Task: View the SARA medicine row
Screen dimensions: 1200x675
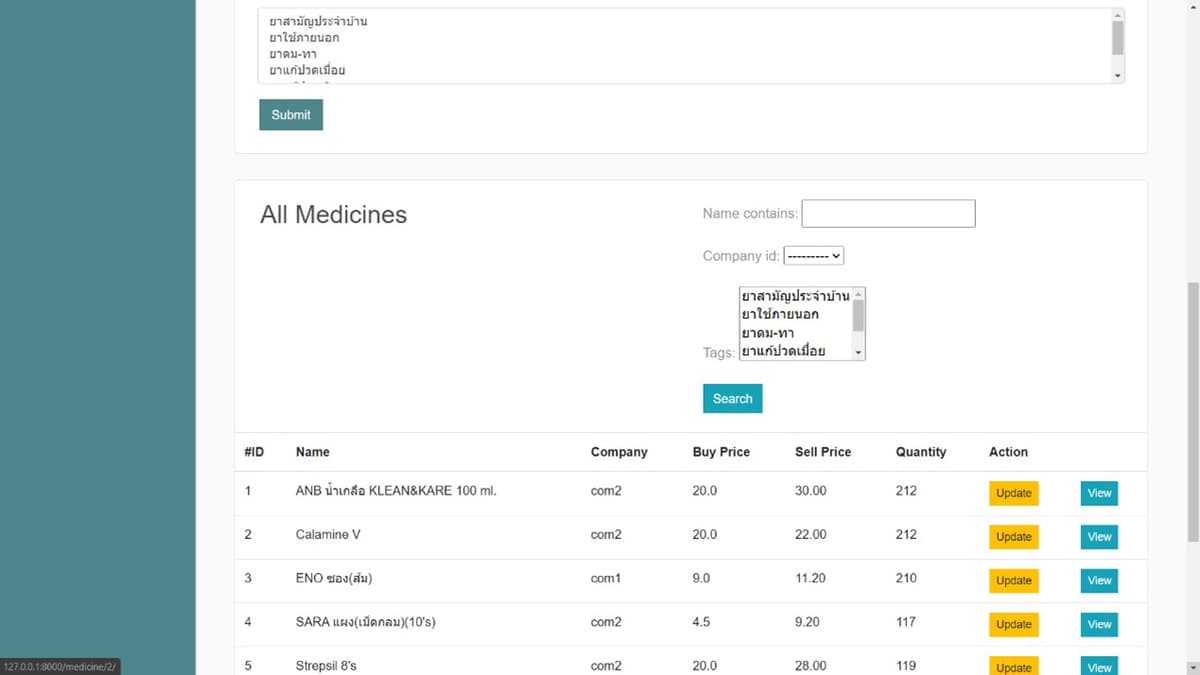Action: point(1099,624)
